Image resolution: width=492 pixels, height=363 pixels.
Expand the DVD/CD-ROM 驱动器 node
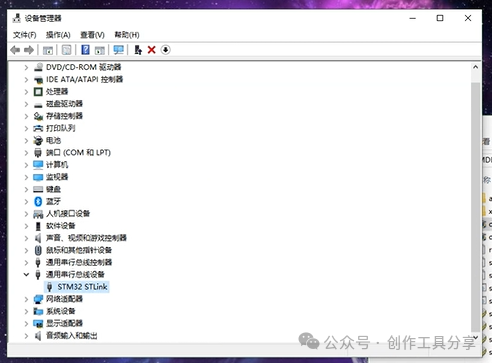click(x=26, y=67)
